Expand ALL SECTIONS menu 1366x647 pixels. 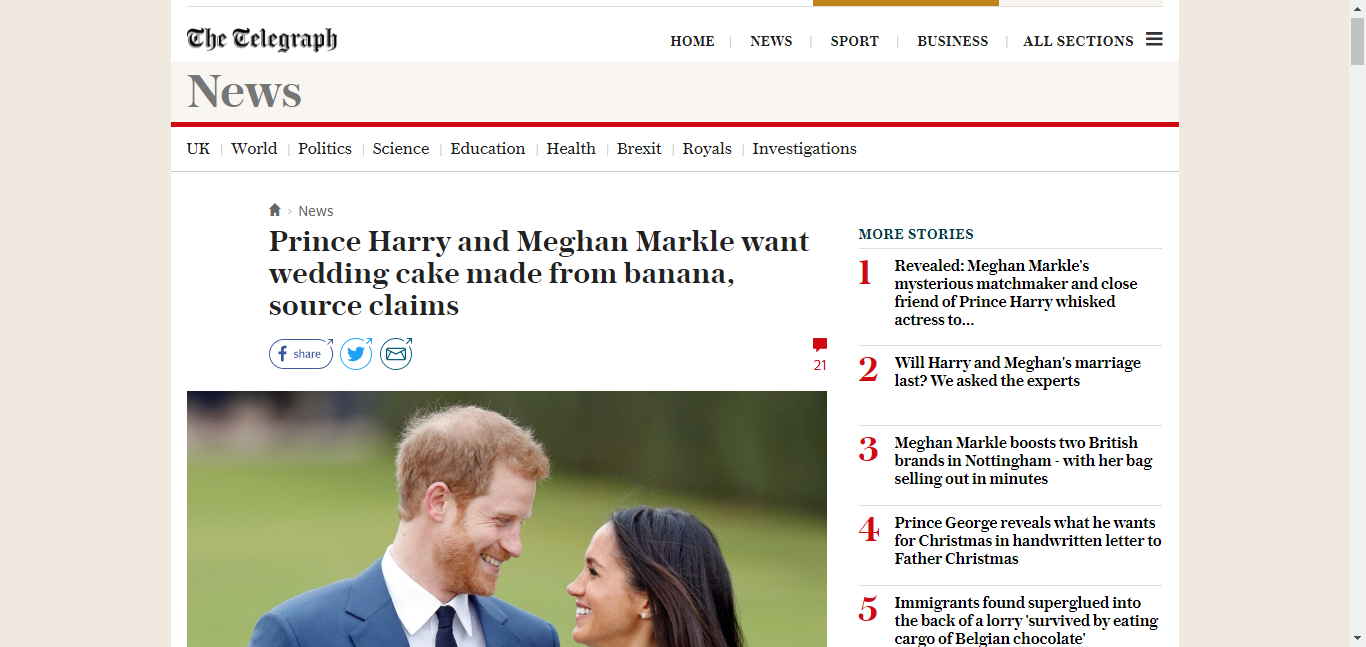pos(1078,41)
